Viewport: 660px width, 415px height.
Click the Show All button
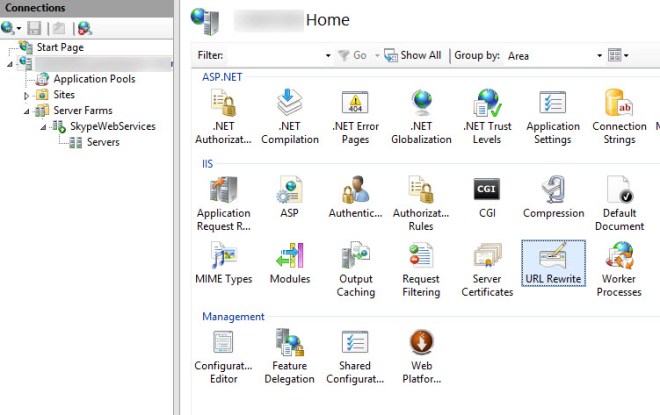413,56
